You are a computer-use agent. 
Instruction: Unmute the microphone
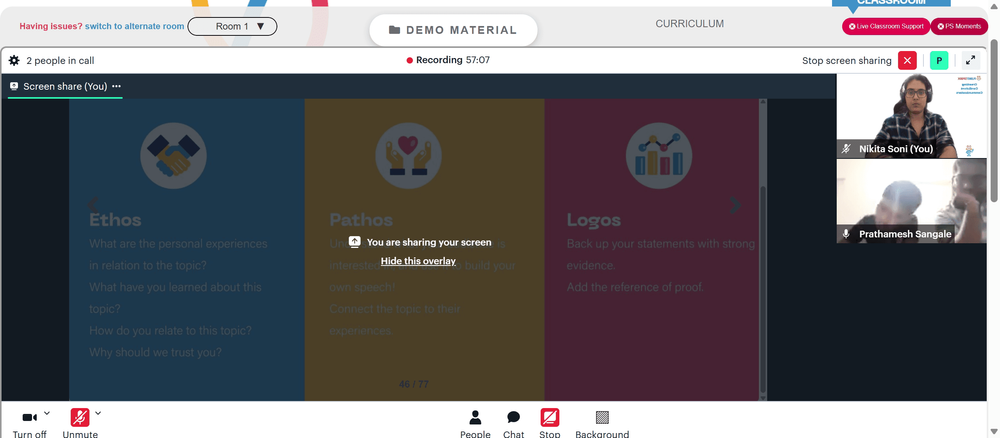pyautogui.click(x=80, y=418)
